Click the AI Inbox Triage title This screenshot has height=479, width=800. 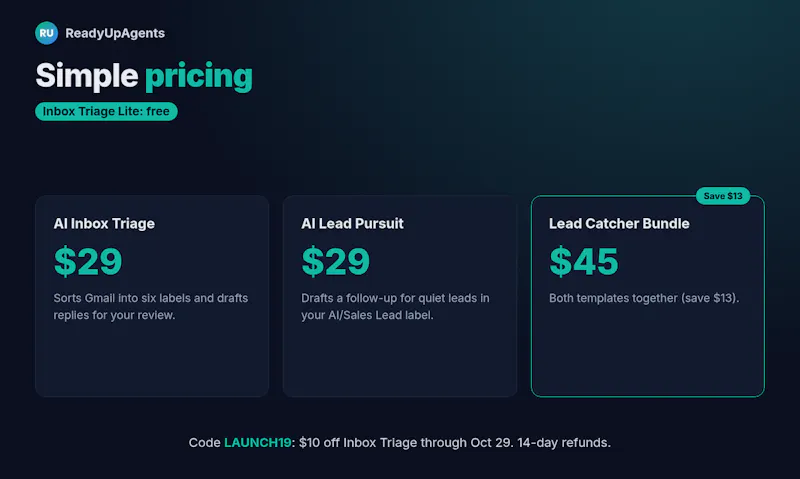pyautogui.click(x=104, y=223)
